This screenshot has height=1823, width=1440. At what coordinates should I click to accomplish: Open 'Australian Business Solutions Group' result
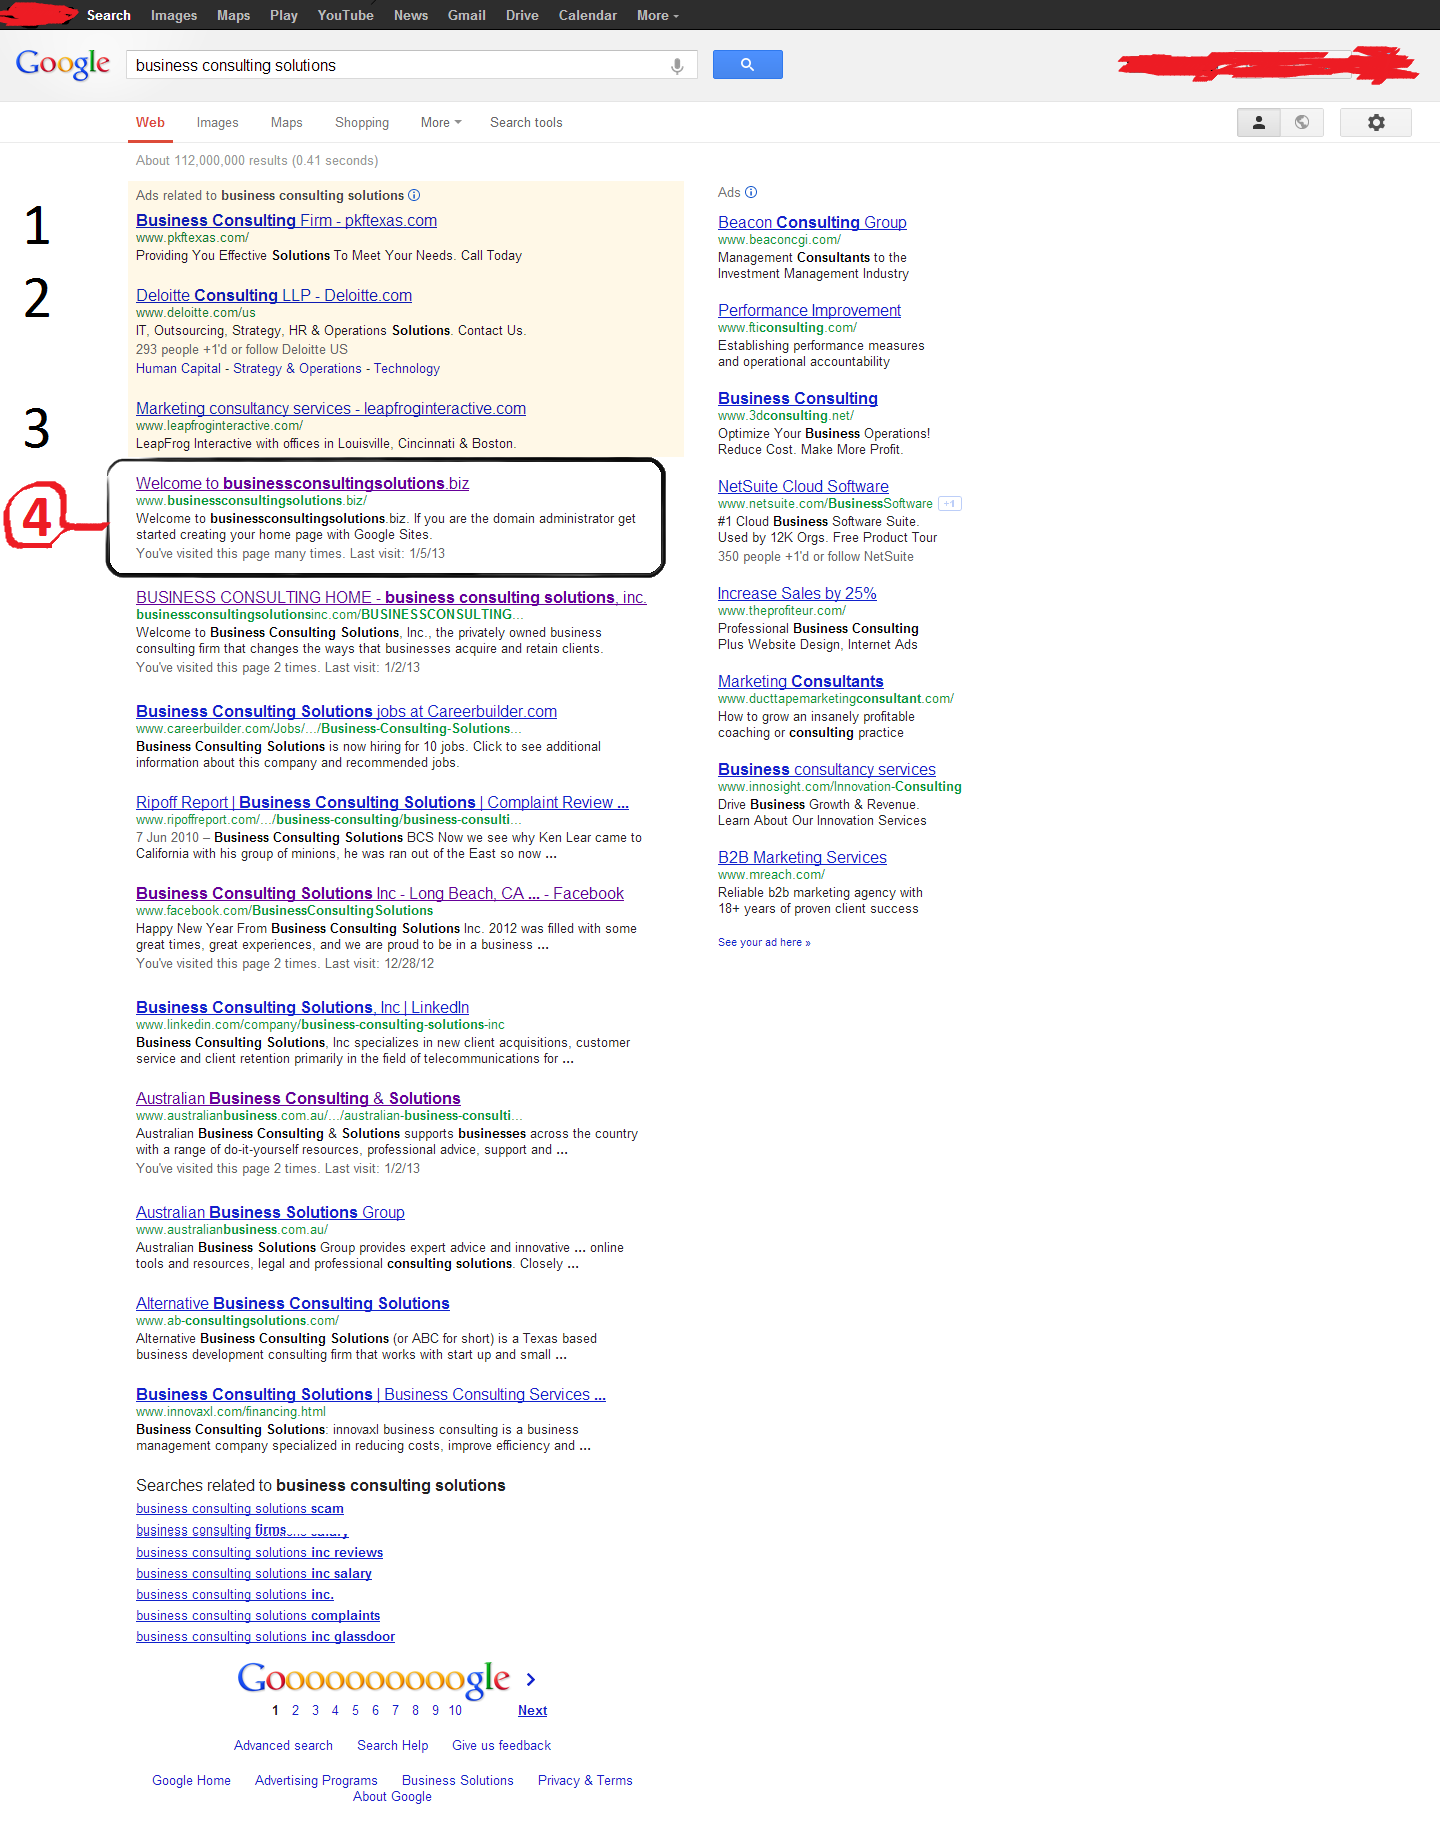[270, 1212]
